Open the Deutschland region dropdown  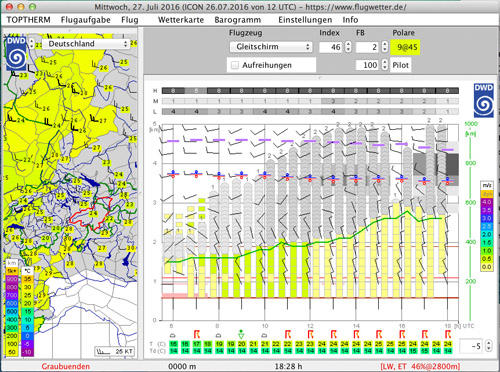point(86,44)
